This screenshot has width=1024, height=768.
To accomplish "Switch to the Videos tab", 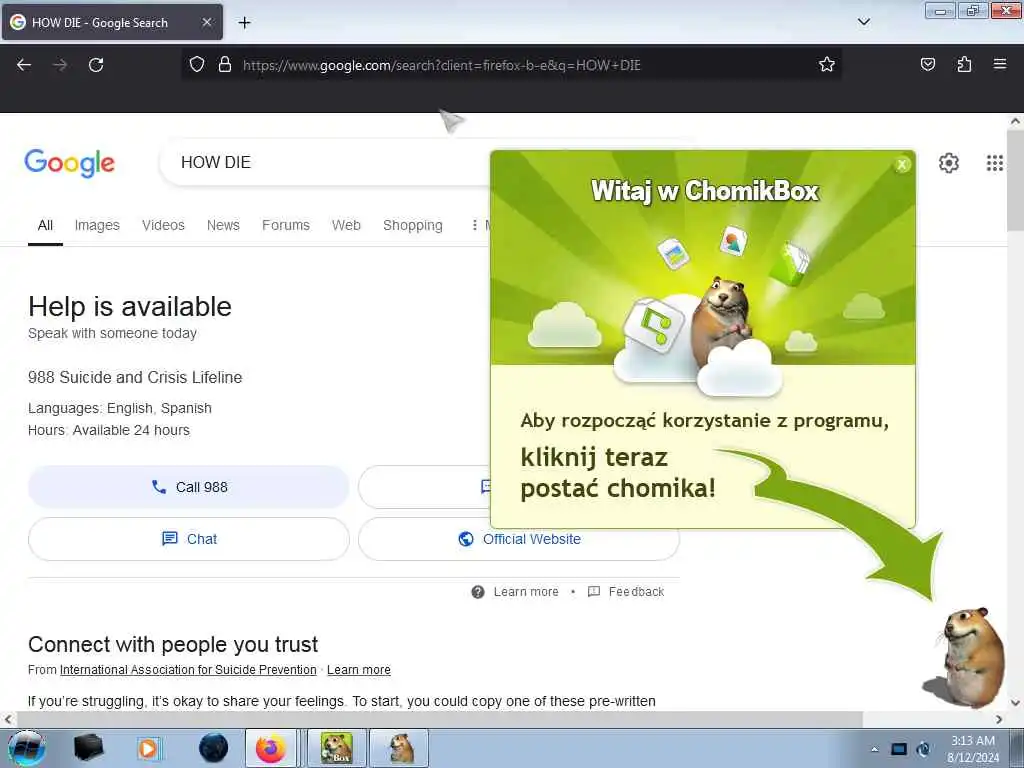I will point(163,225).
